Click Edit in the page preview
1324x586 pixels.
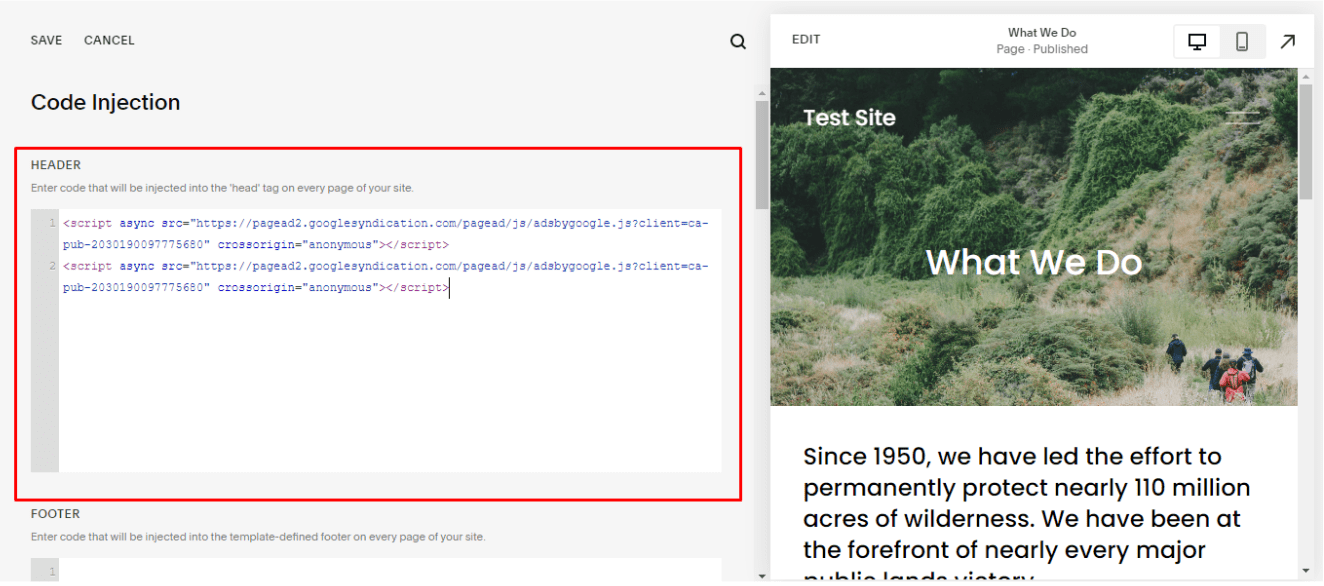point(806,40)
